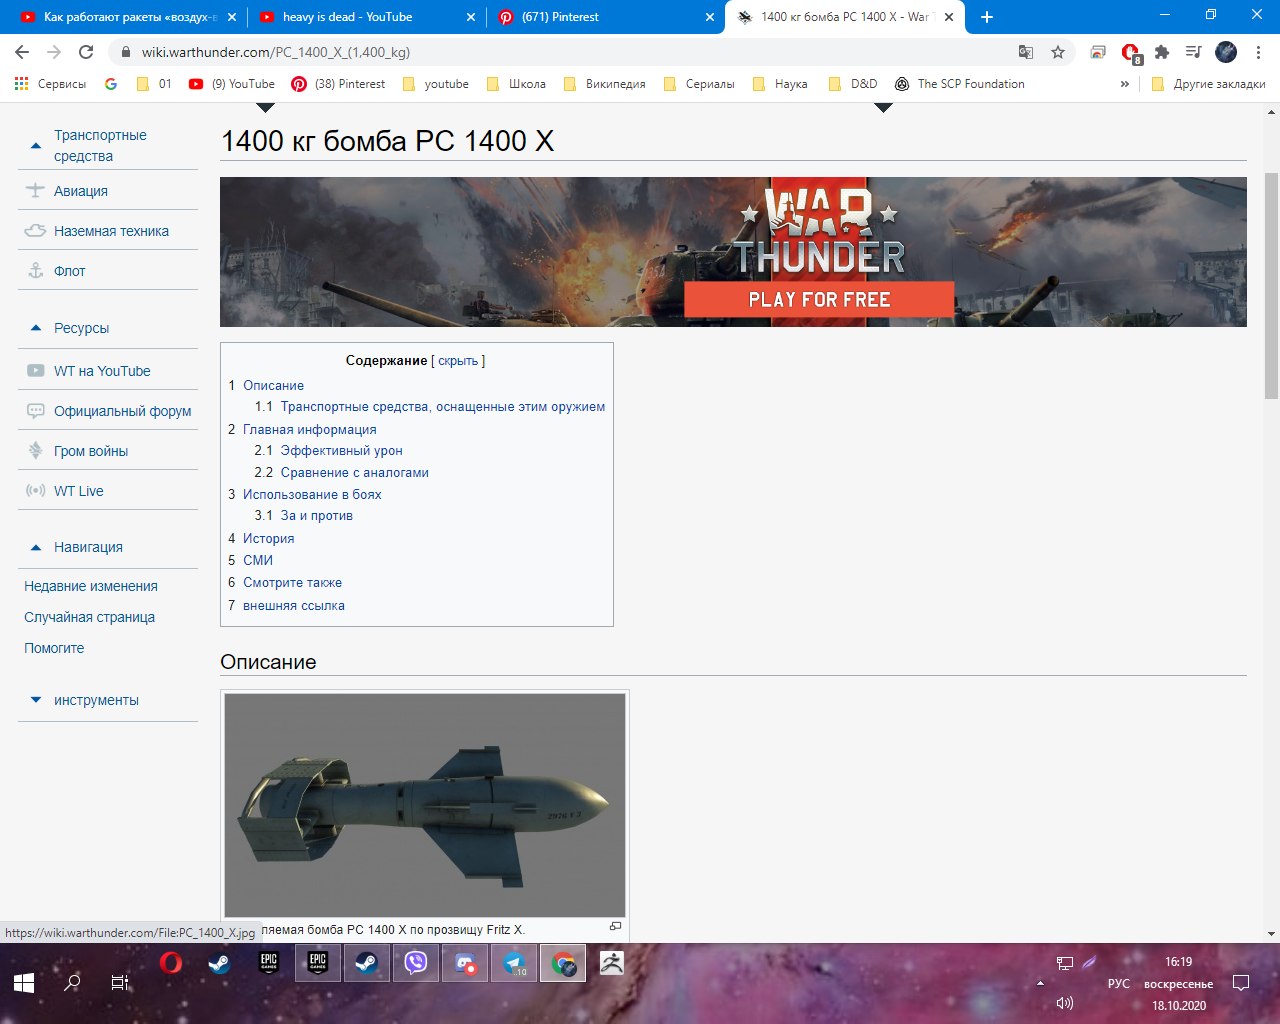
Task: Jump to Сравнение с аналогами link
Action: 354,473
